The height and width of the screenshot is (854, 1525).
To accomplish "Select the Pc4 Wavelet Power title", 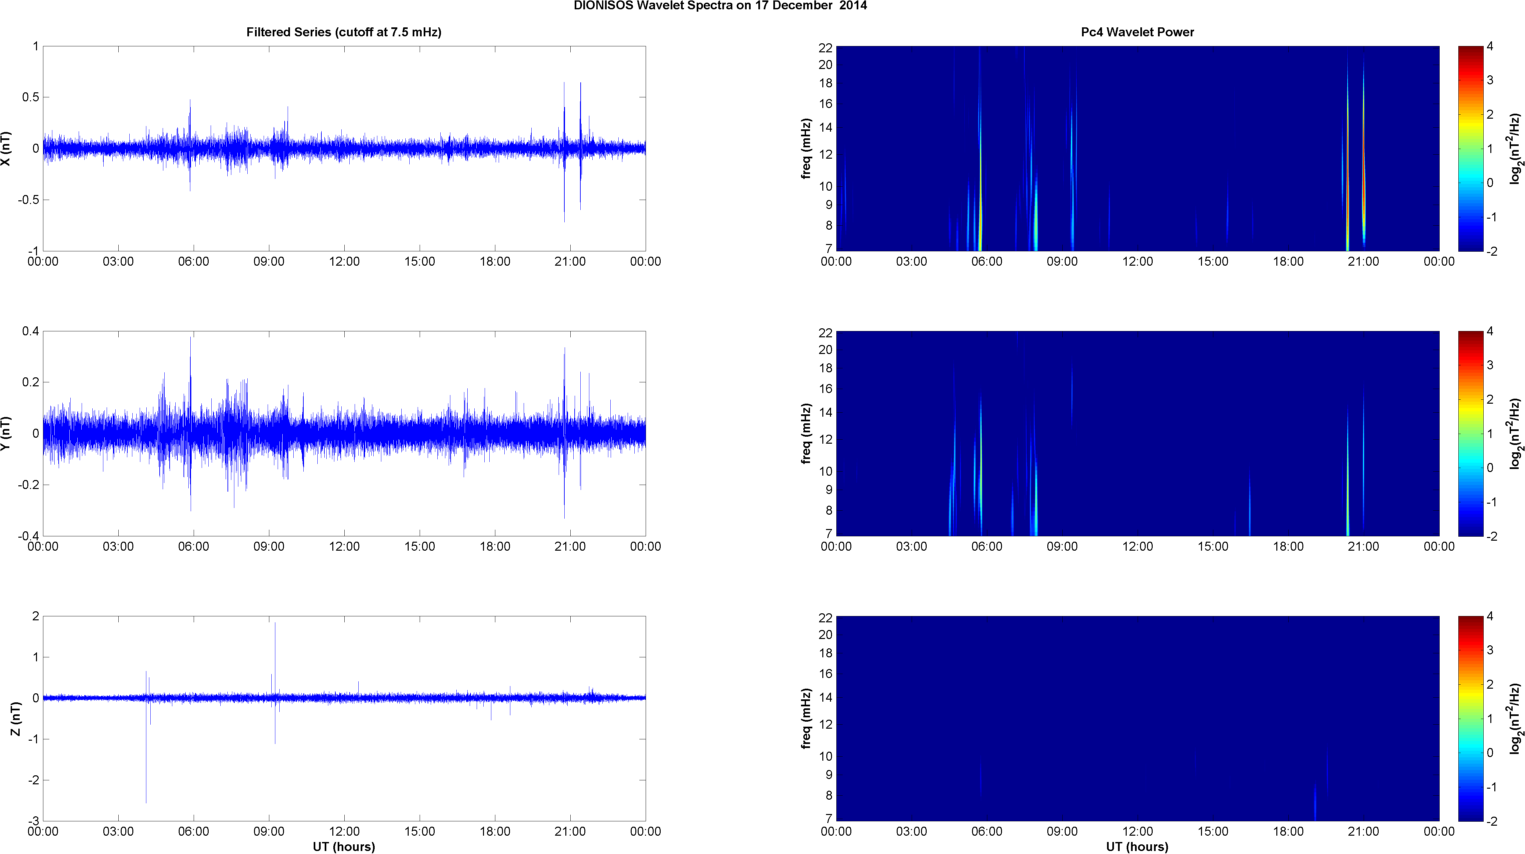I will coord(1137,32).
